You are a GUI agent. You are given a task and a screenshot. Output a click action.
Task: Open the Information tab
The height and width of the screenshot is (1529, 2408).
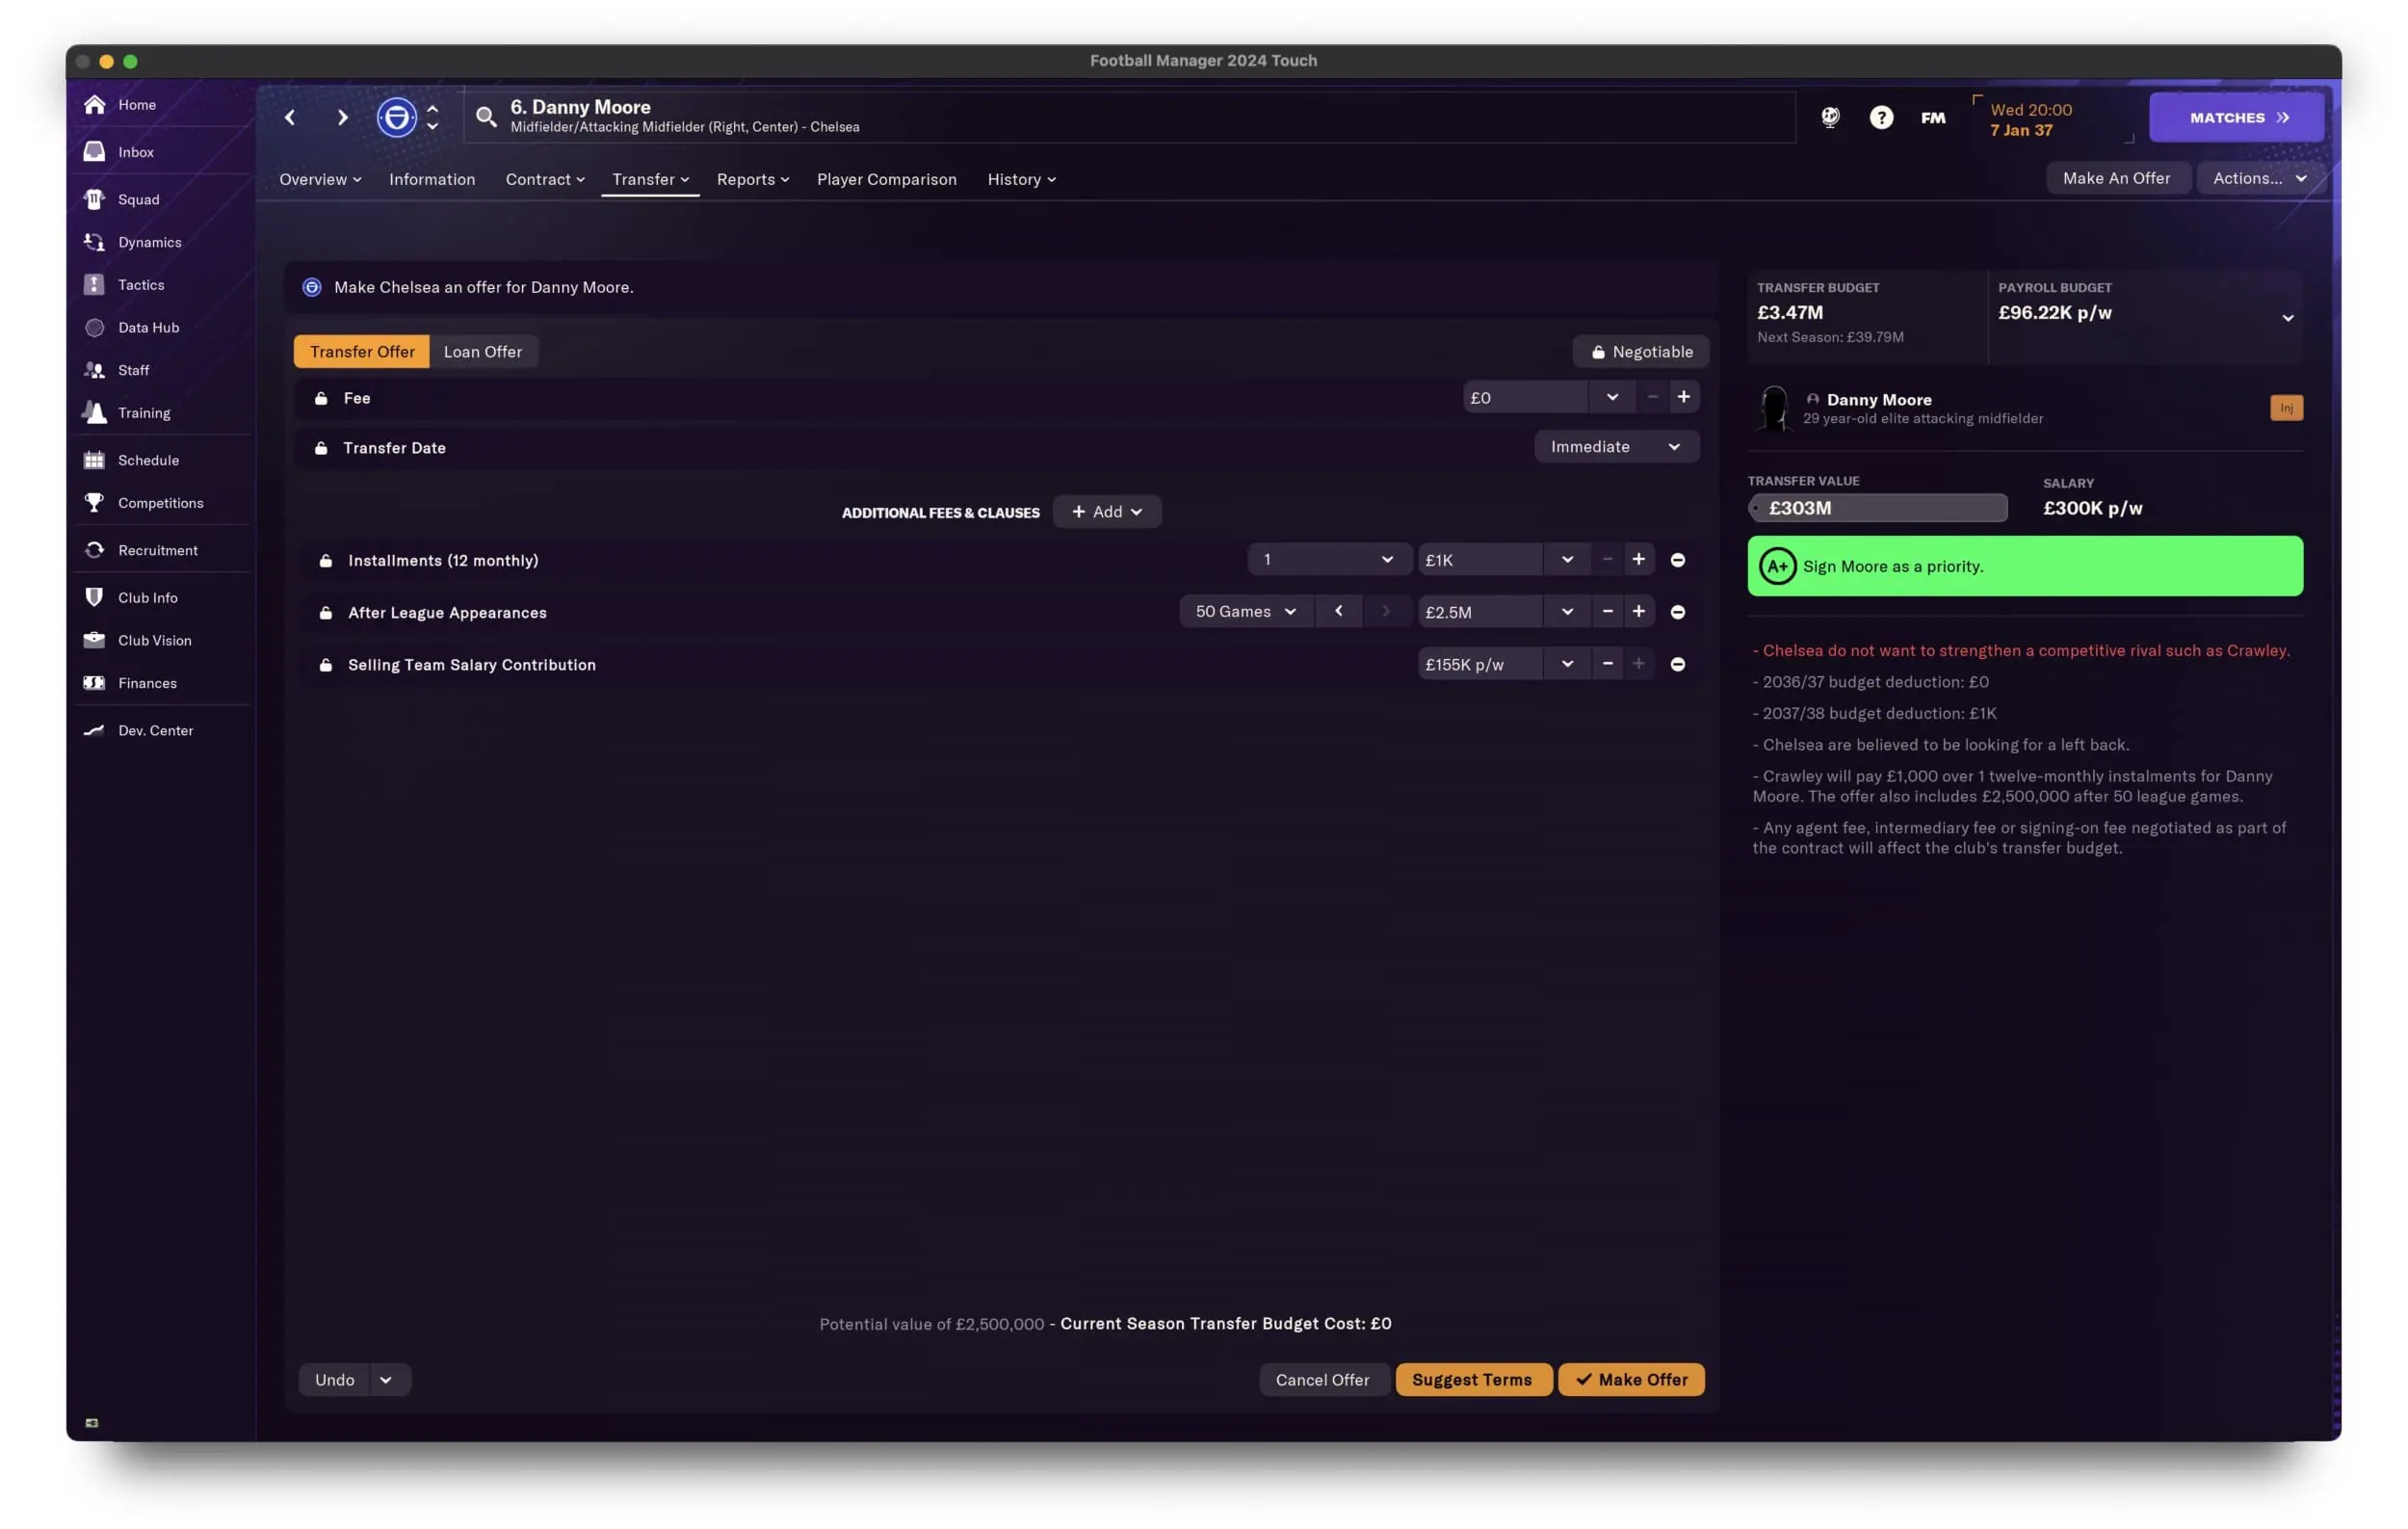432,179
